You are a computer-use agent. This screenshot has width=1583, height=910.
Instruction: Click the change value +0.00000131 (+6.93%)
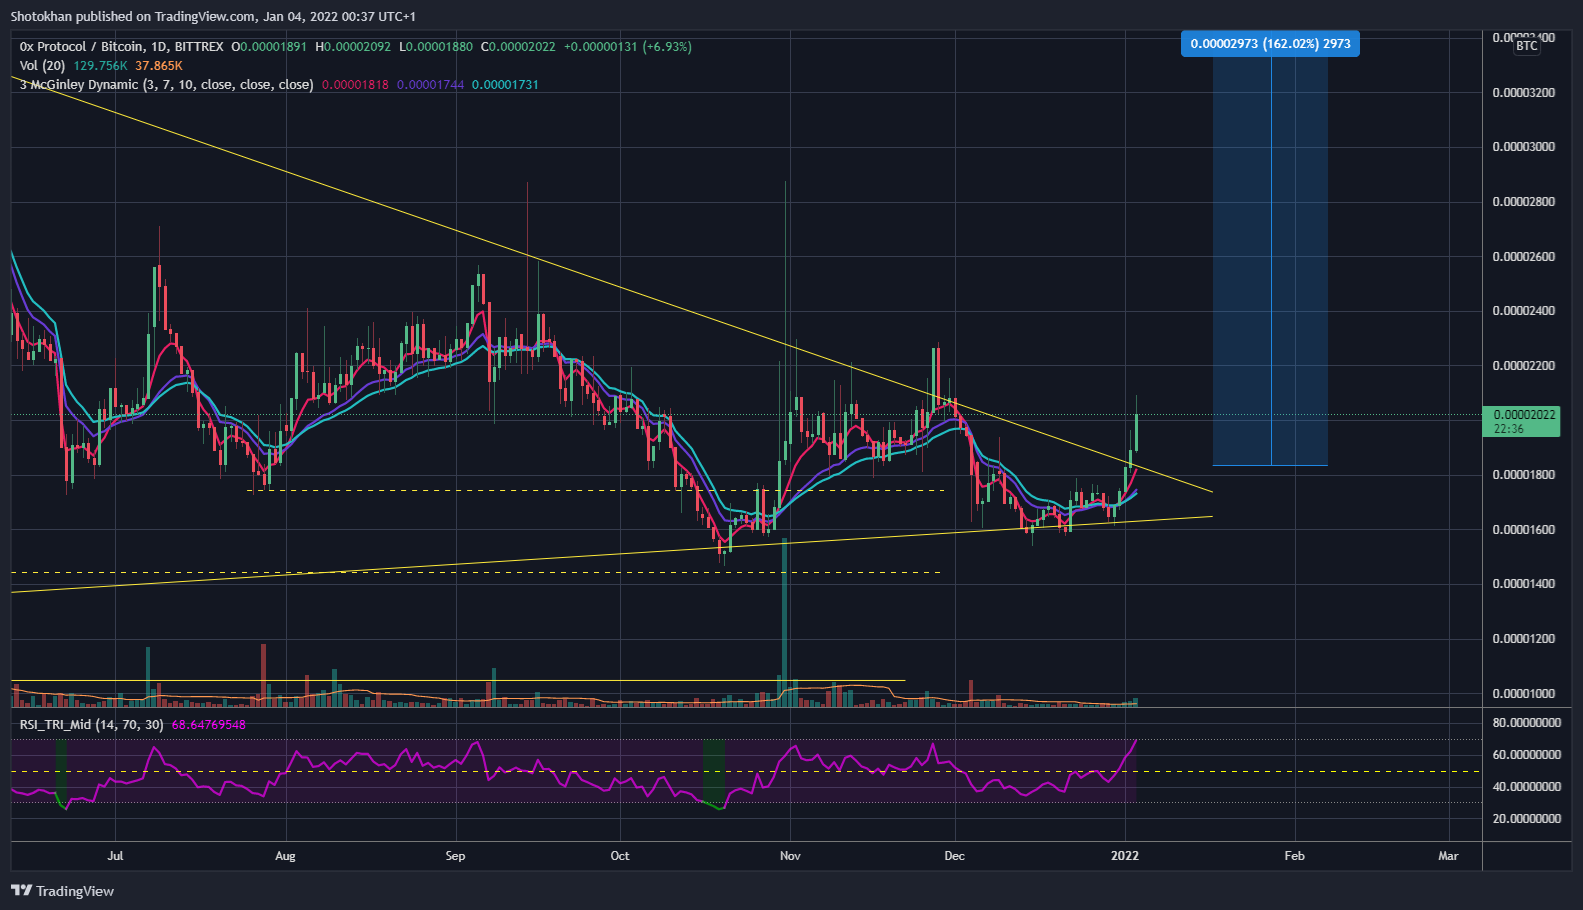coord(627,47)
